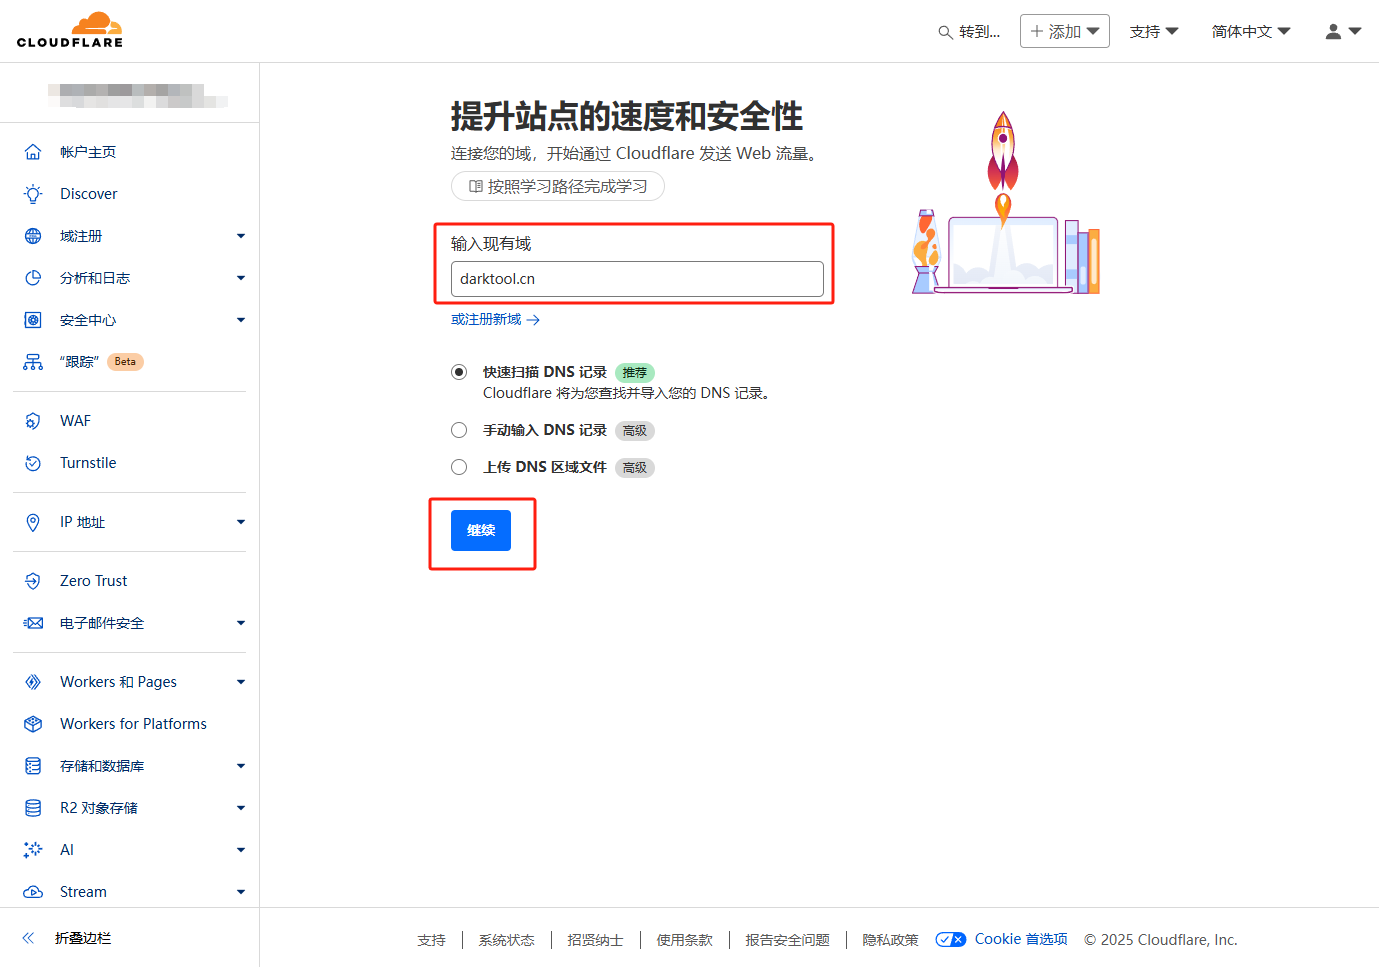
Task: Click the globe icon beside 域注册
Action: click(33, 236)
